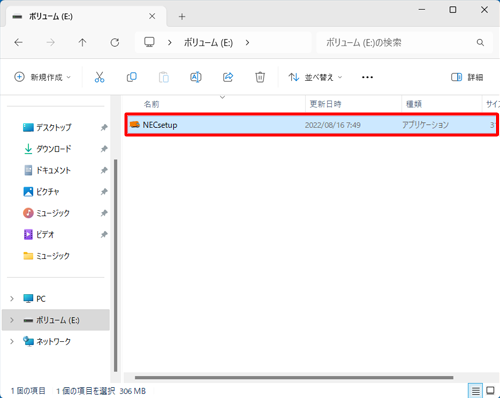This screenshot has width=500, height=398.
Task: Share the selected file
Action: (228, 77)
